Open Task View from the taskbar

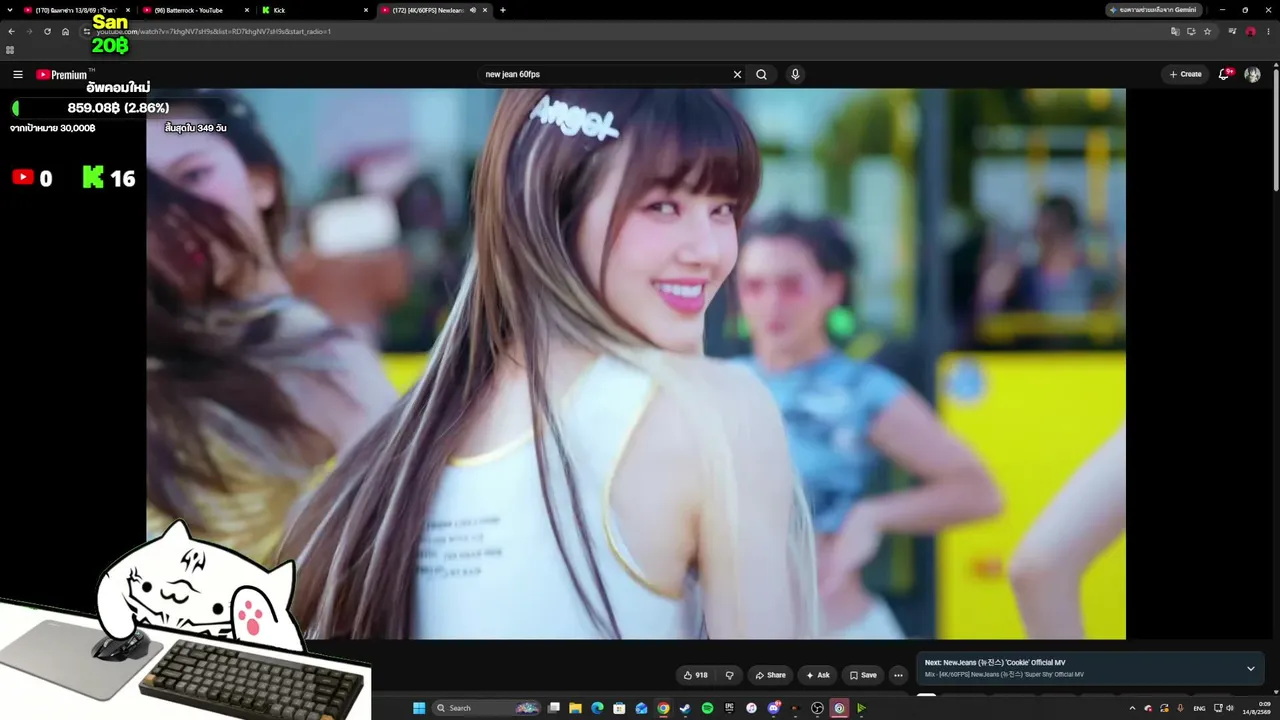click(553, 708)
